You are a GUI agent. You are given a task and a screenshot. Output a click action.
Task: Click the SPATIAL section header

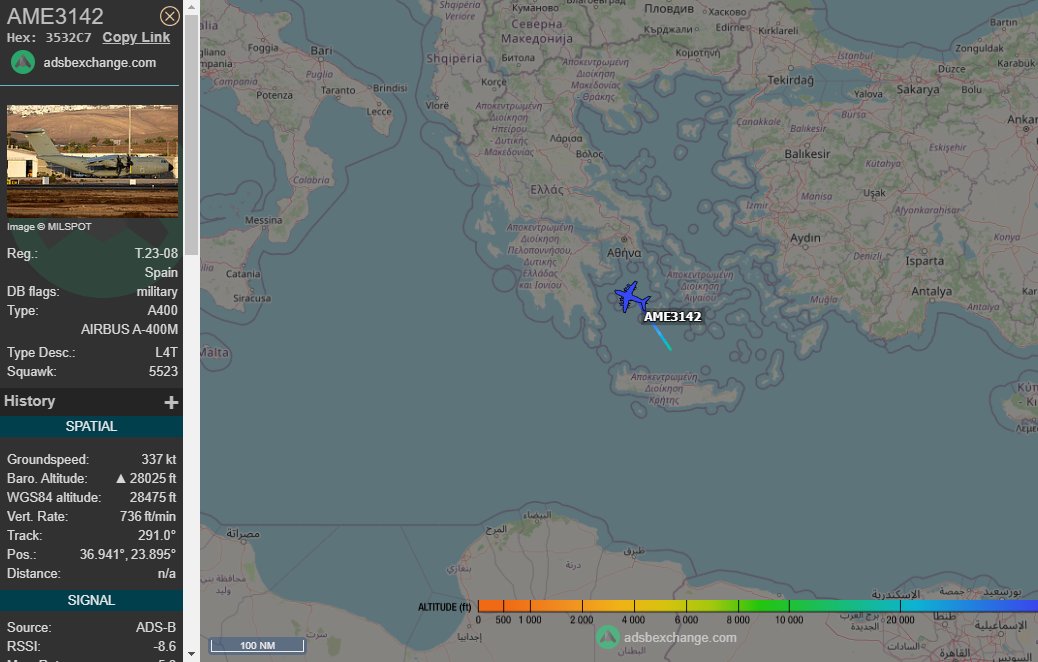[x=91, y=426]
